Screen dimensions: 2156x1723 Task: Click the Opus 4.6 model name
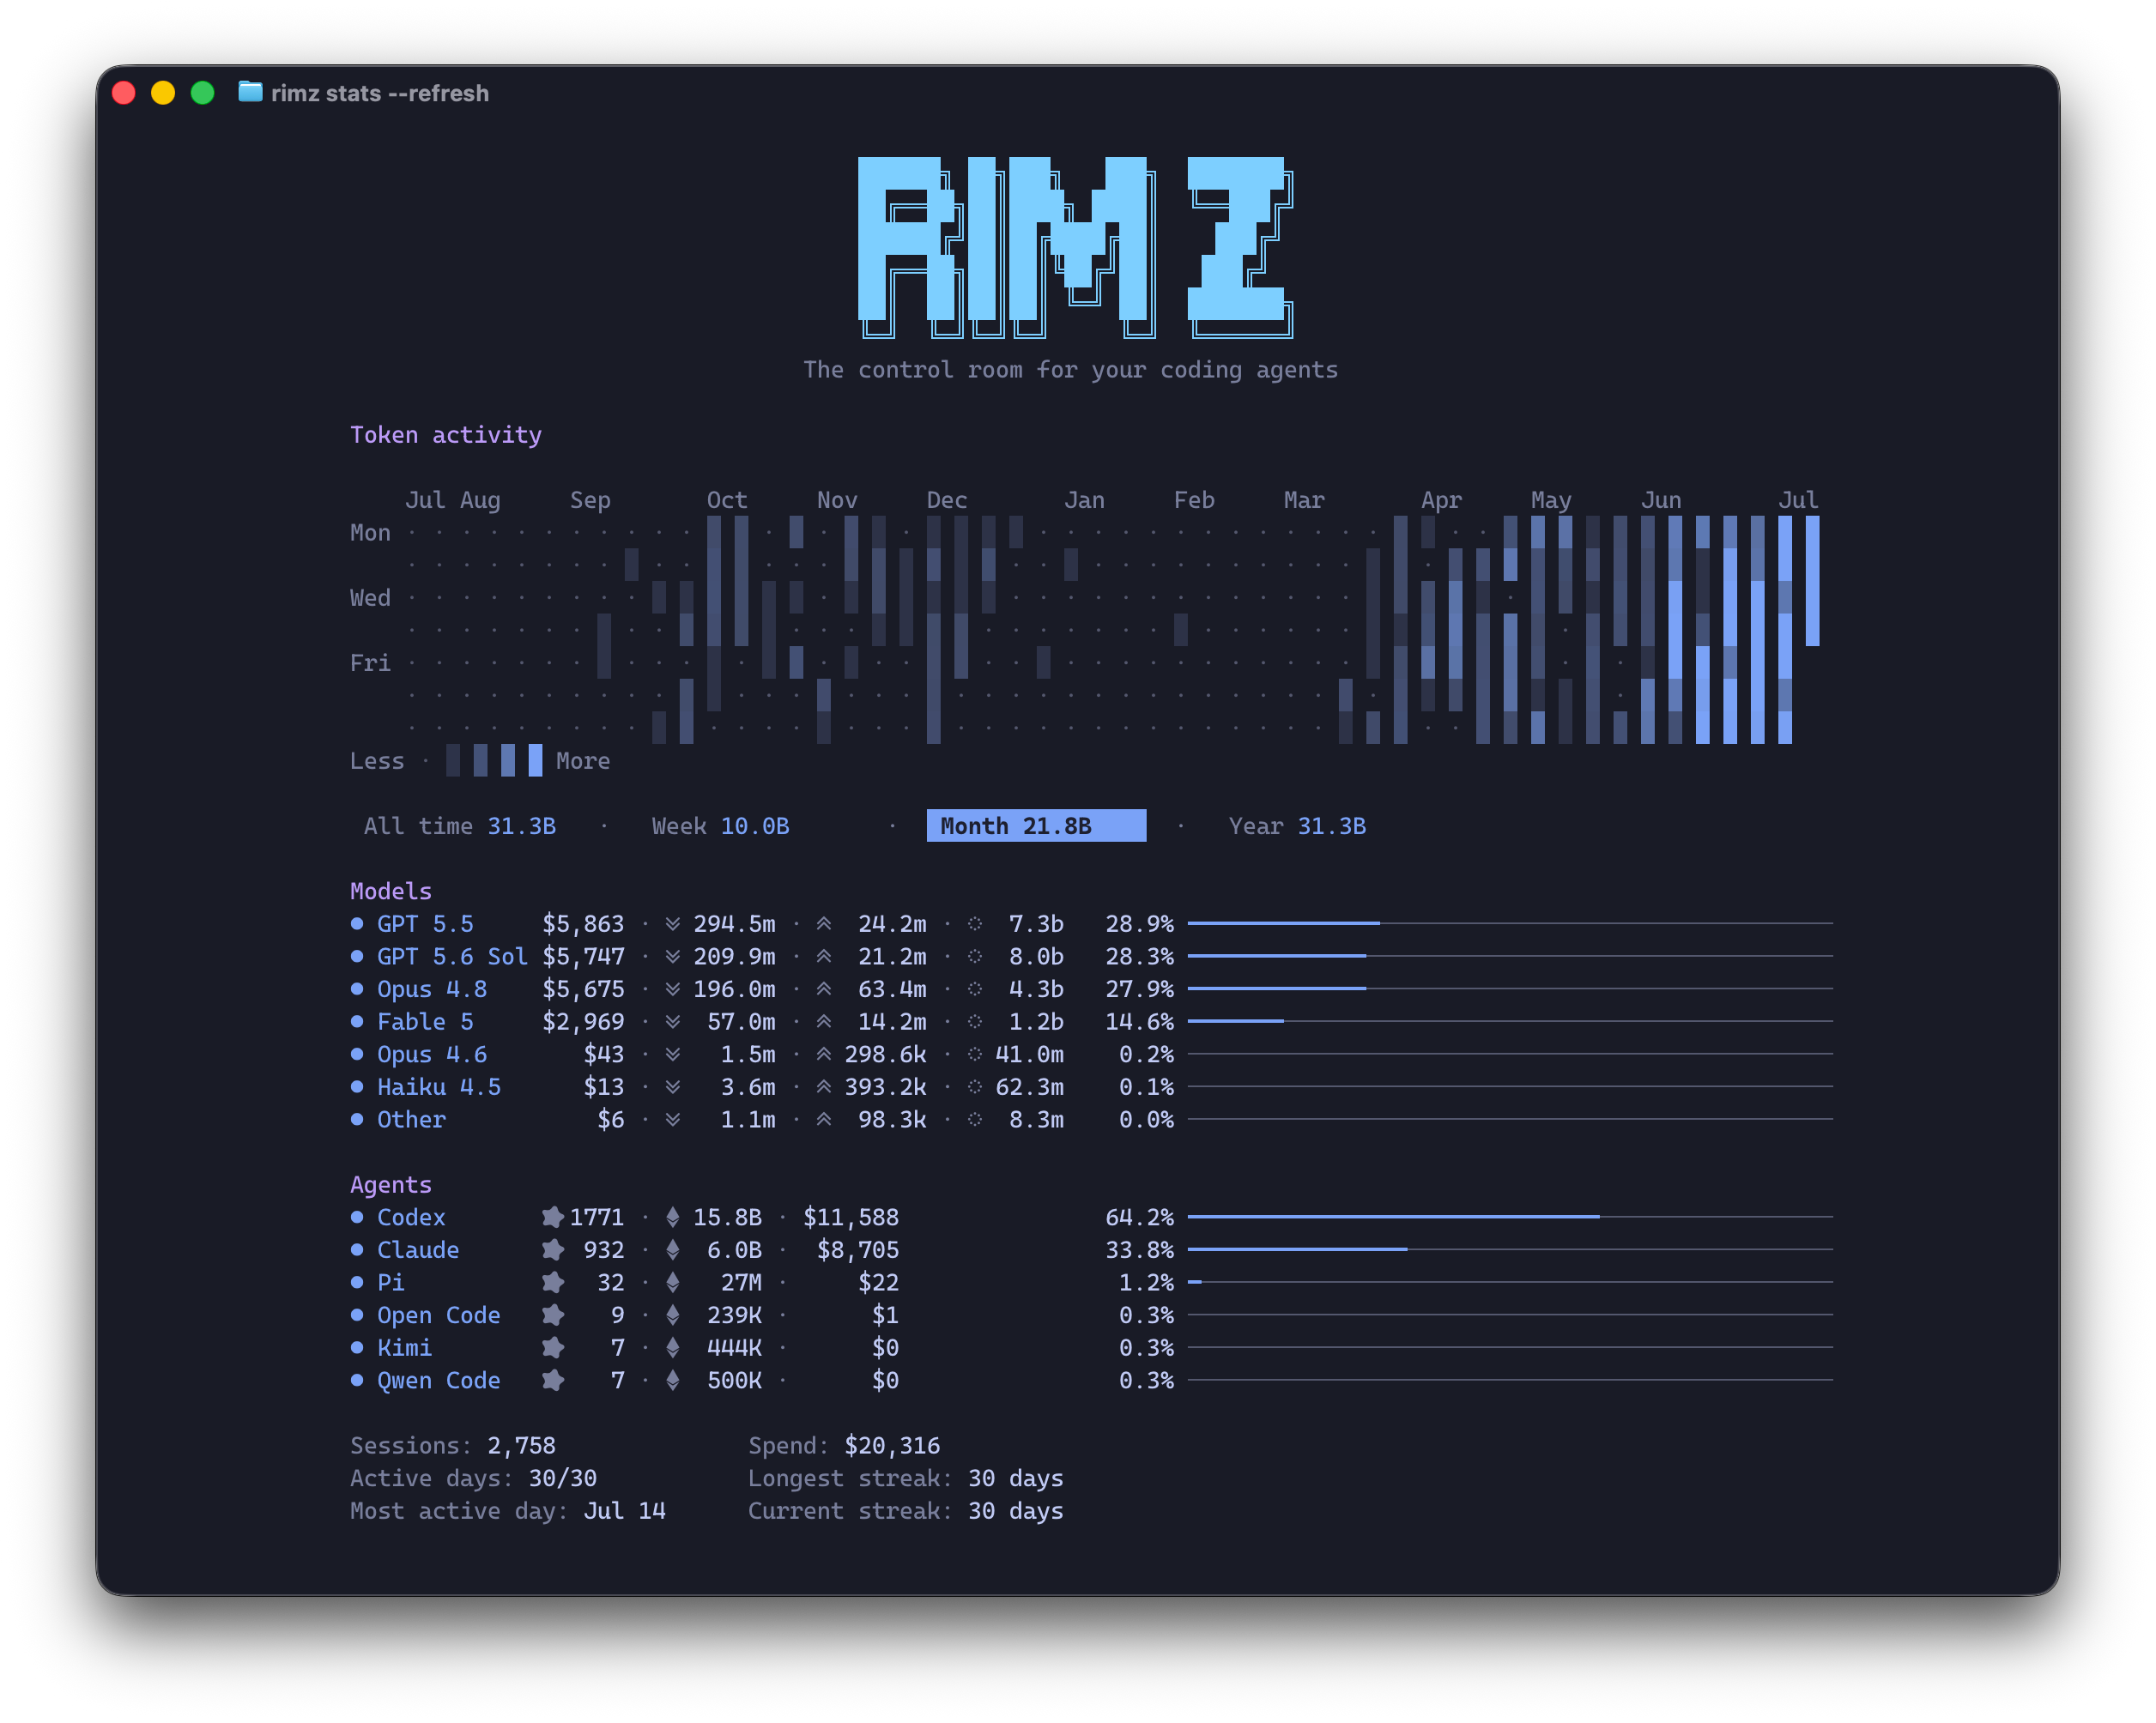(432, 1054)
